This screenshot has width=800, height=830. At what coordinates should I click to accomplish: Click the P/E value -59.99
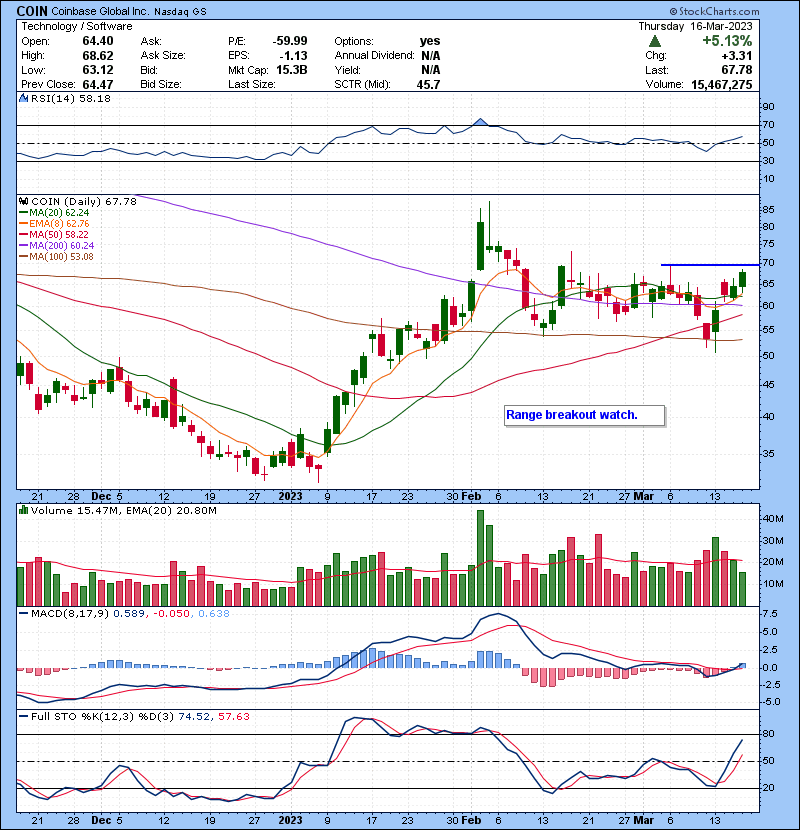point(290,41)
